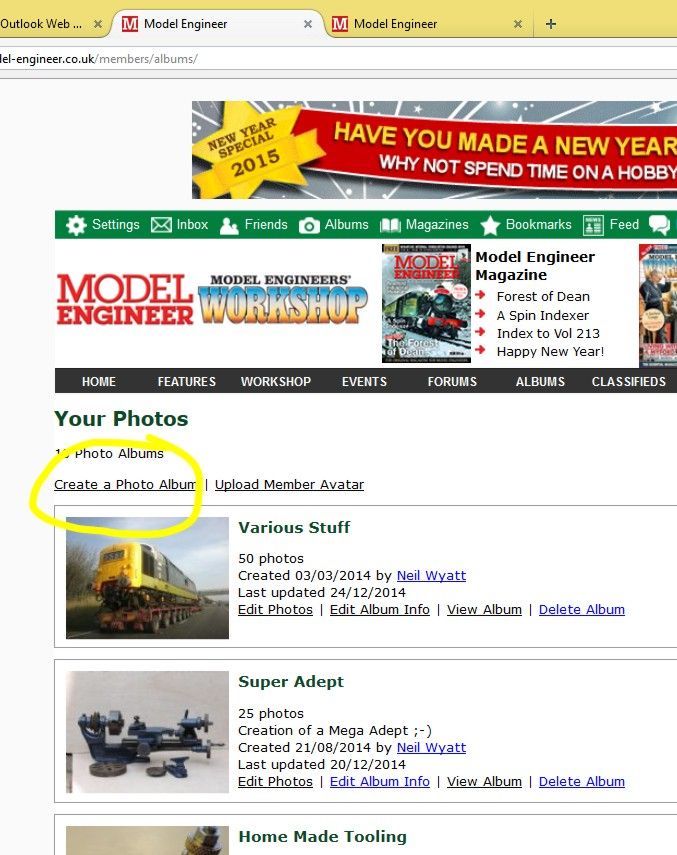Click the New Year Special banner

pyautogui.click(x=434, y=150)
